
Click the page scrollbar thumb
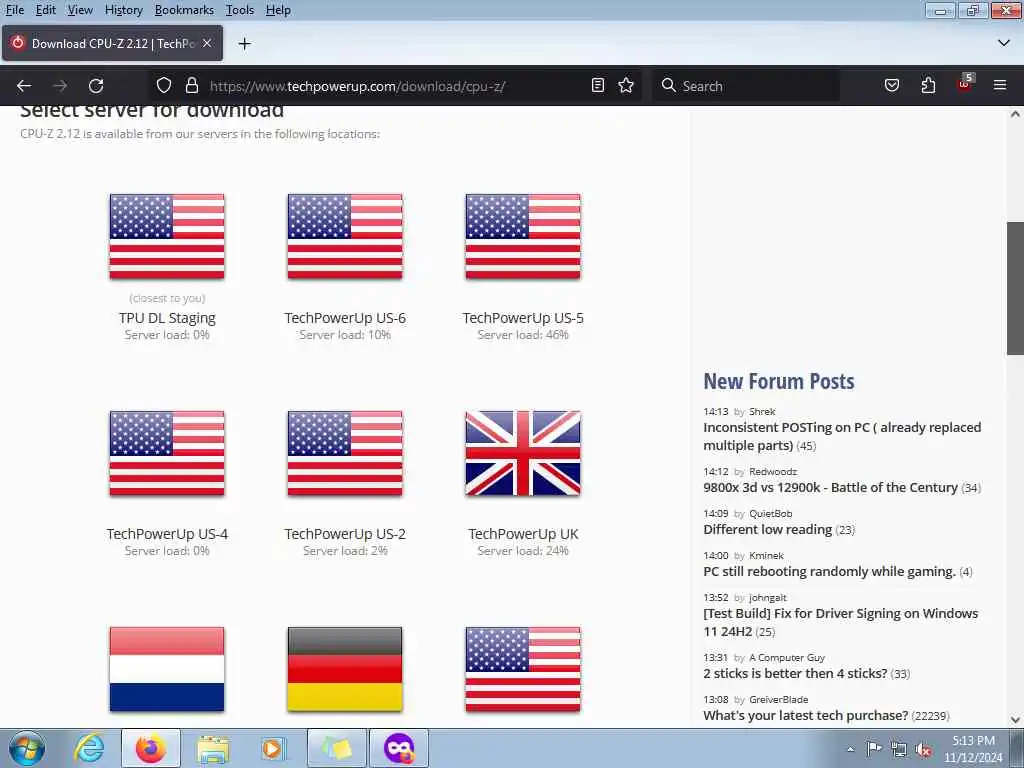point(1015,289)
